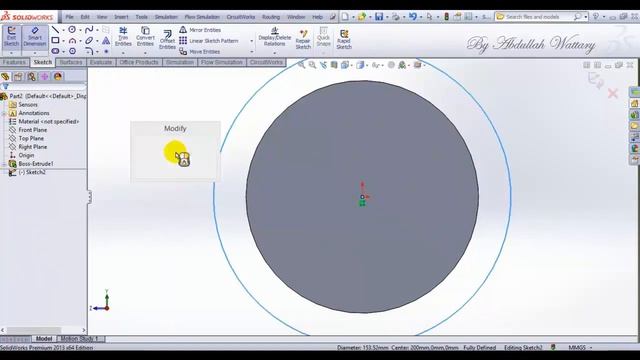Click the Rebuild traffic light icon

click(447, 17)
